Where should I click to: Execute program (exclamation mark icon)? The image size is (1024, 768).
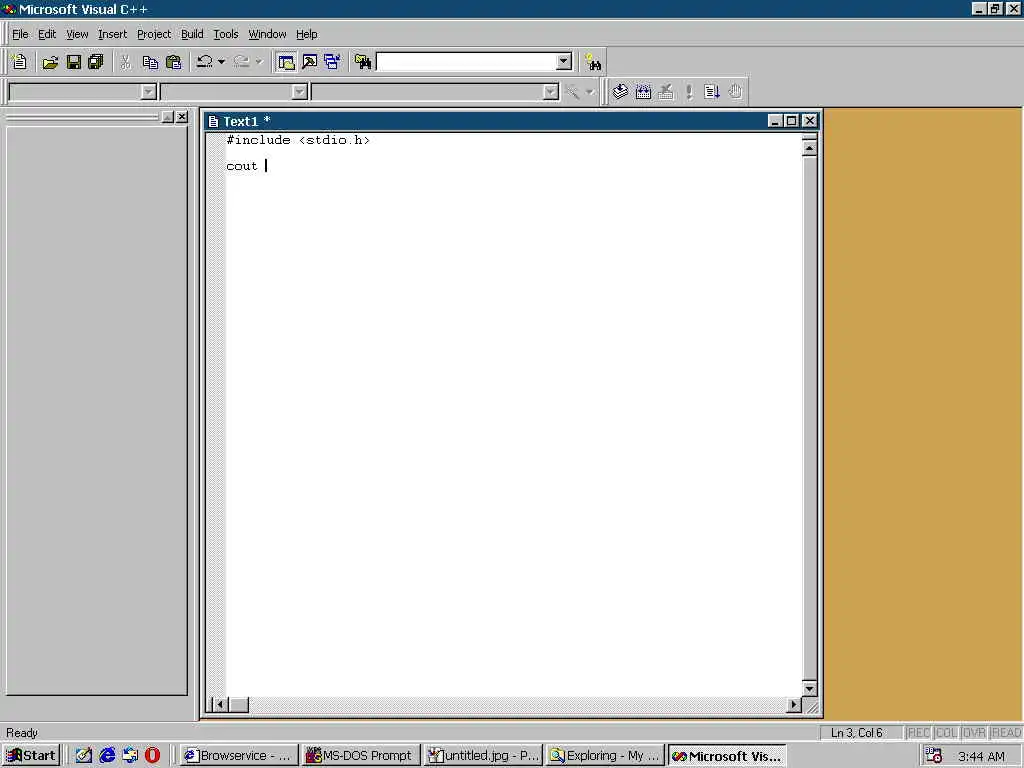point(689,91)
